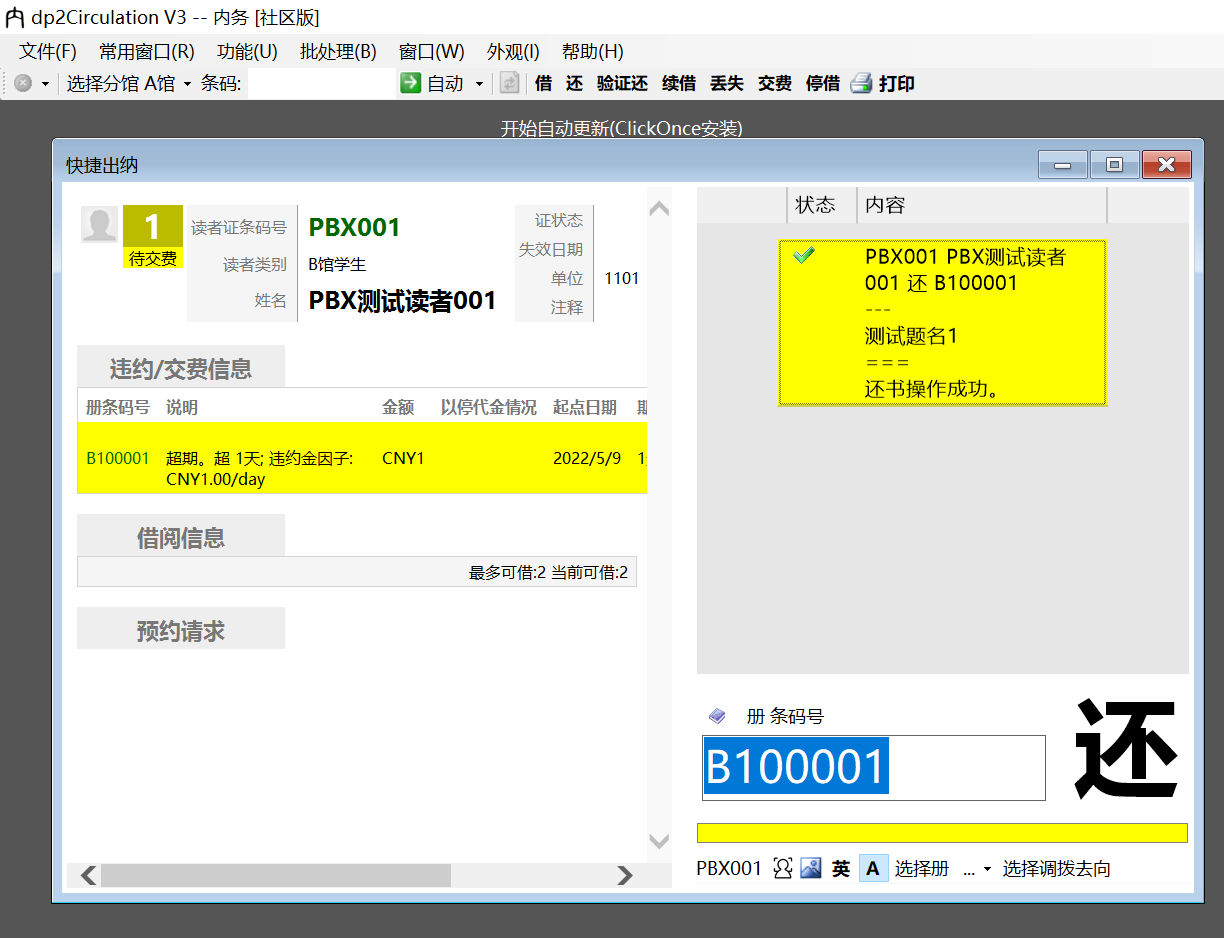The width and height of the screenshot is (1224, 938).
Task: Open the 批处理(B) menu
Action: pyautogui.click(x=338, y=52)
